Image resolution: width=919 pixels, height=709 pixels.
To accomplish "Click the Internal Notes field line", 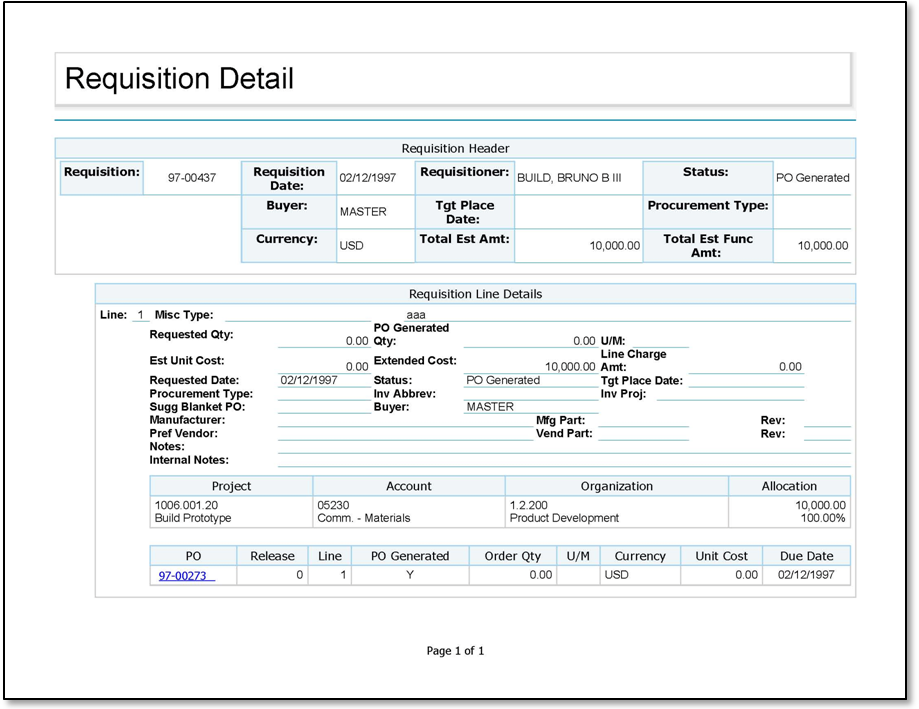I will (x=563, y=461).
